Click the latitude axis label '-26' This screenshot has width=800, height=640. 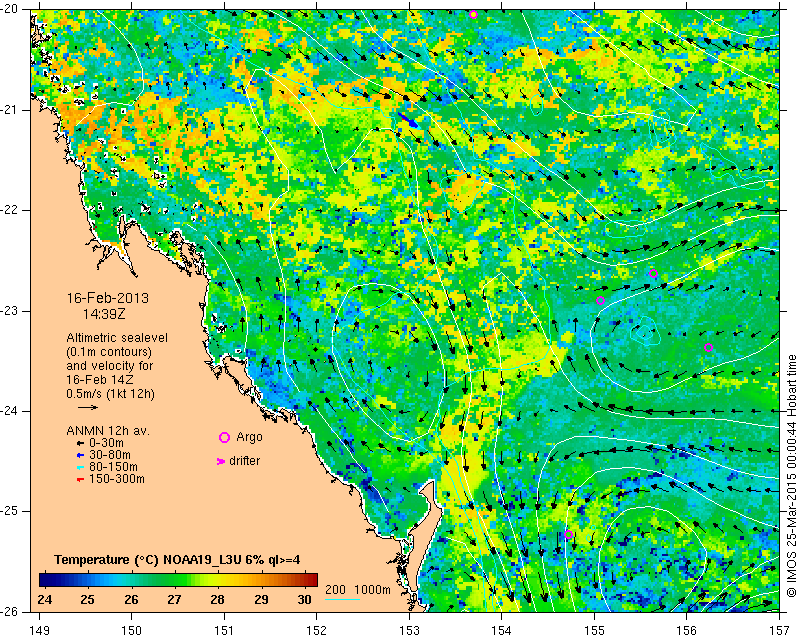click(10, 611)
